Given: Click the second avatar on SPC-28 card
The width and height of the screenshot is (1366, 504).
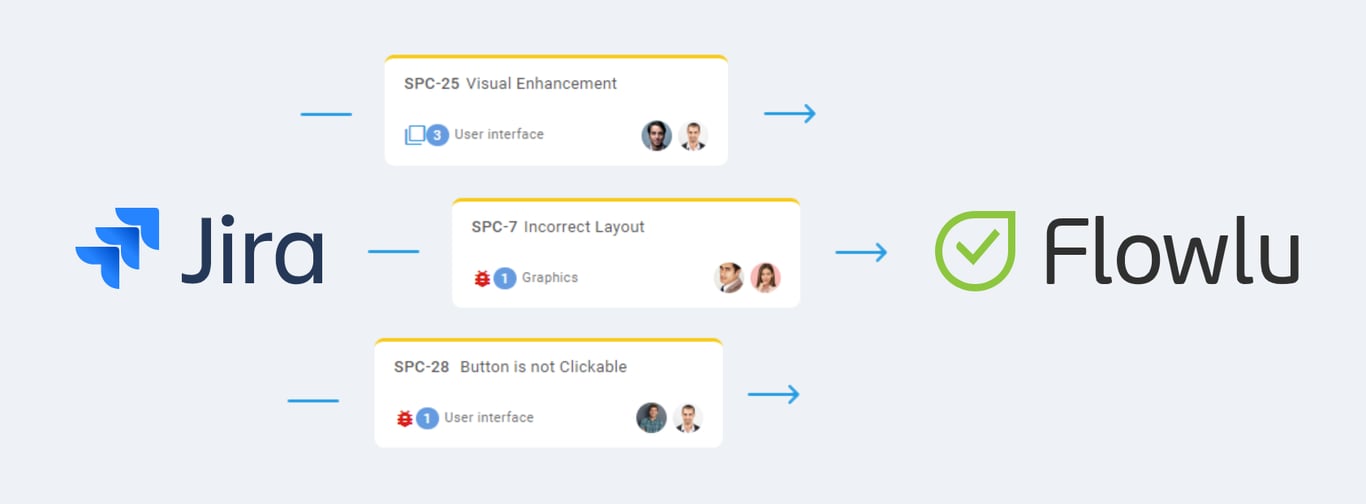Looking at the screenshot, I should (688, 418).
